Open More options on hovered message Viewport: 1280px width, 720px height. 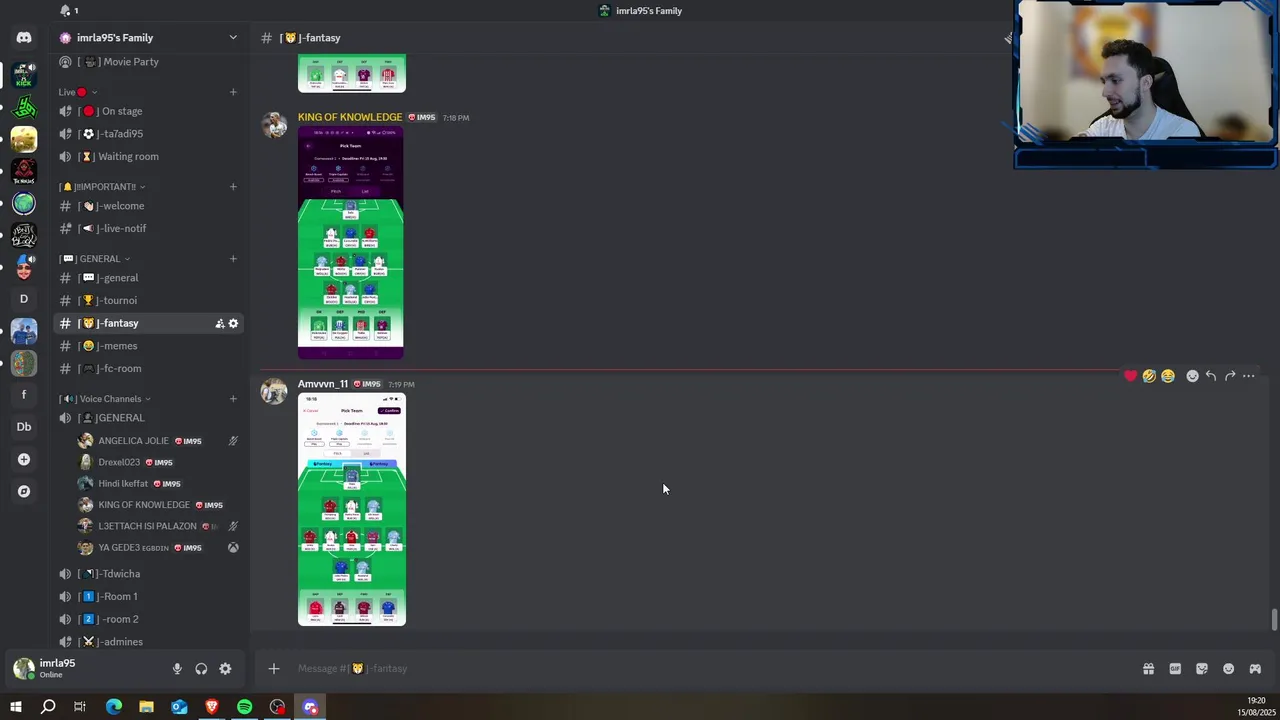click(1249, 376)
